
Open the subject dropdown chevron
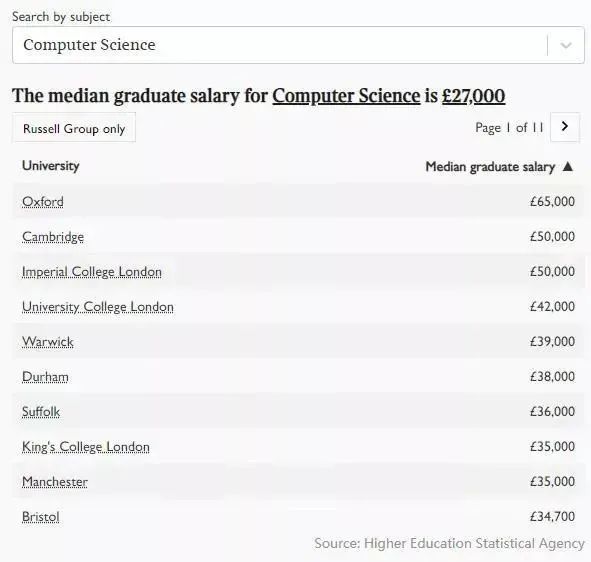566,46
